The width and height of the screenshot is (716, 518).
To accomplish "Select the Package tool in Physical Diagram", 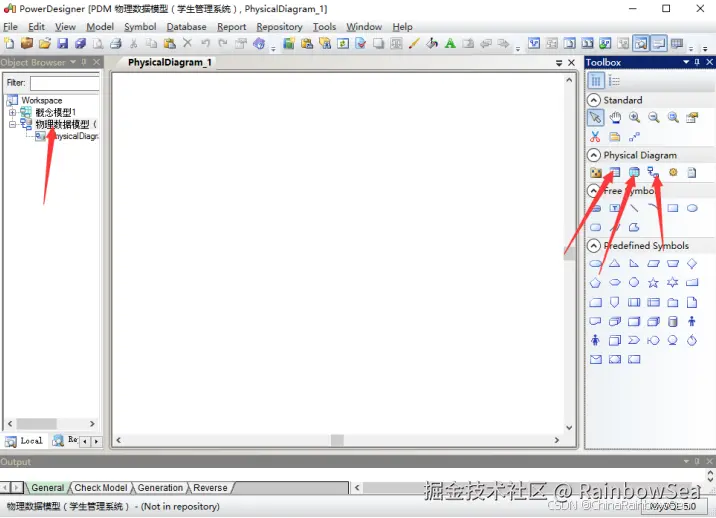I will tap(595, 173).
